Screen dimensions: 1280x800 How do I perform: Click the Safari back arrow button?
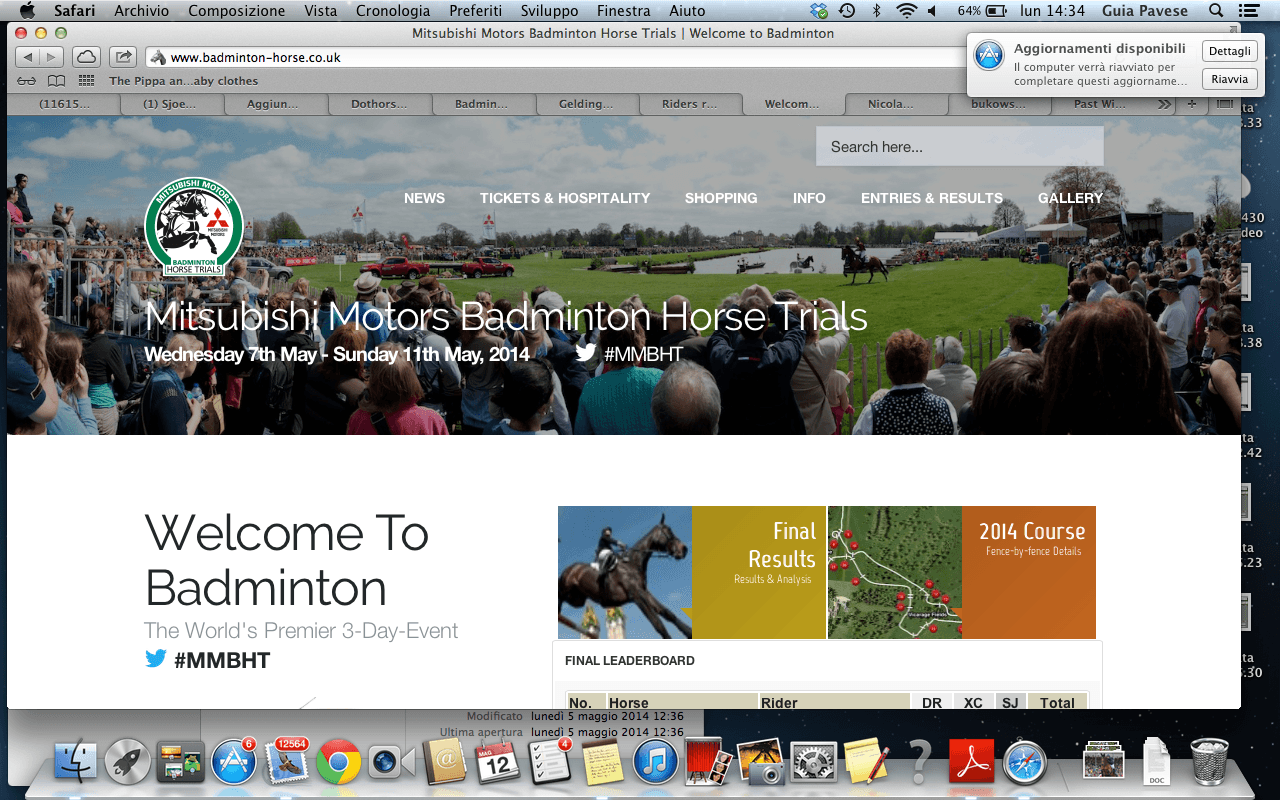[x=28, y=57]
